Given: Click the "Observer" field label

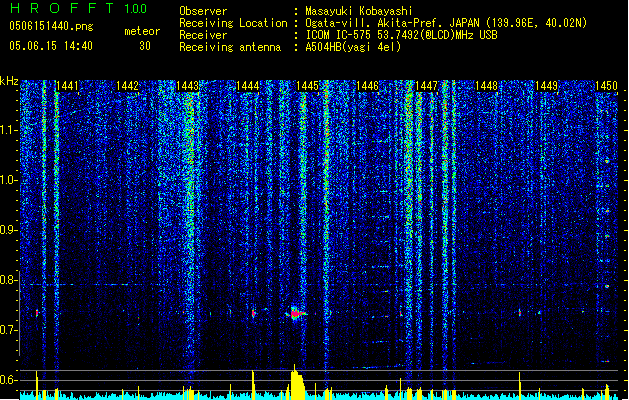Looking at the screenshot, I should click(x=203, y=11).
